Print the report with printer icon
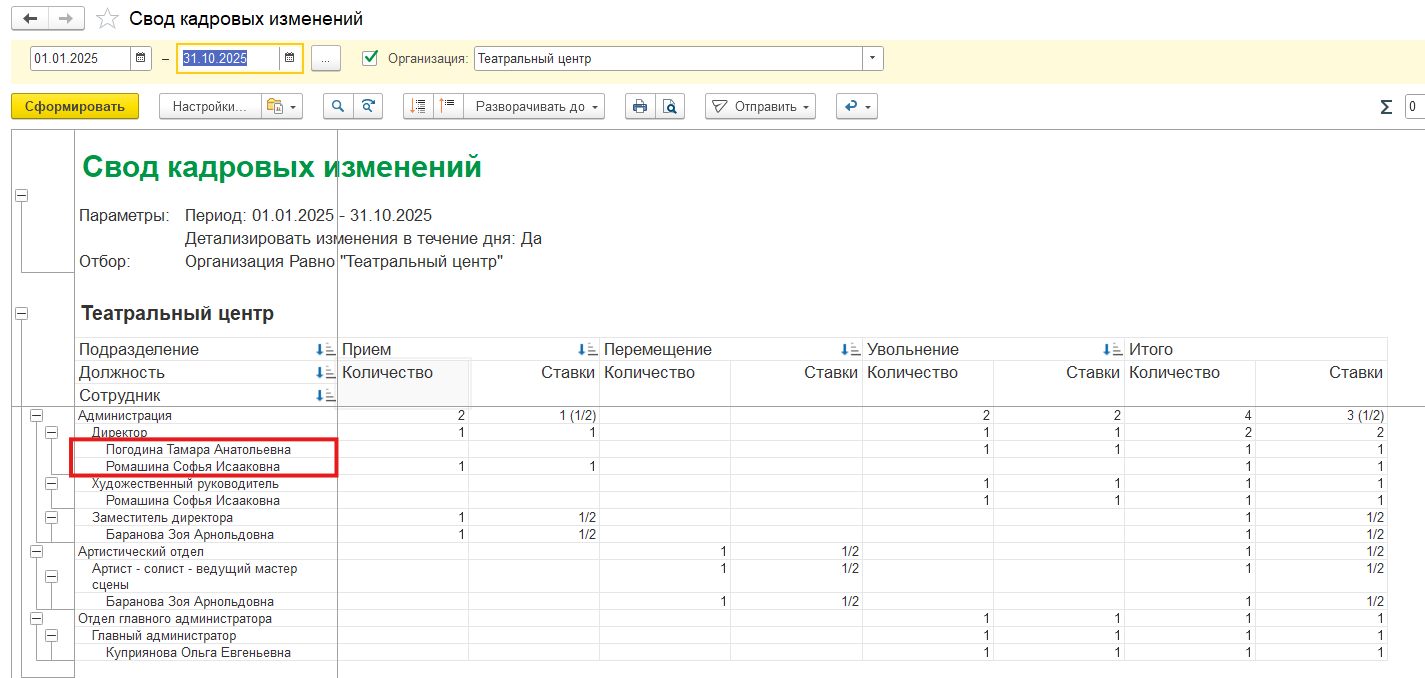 point(640,106)
